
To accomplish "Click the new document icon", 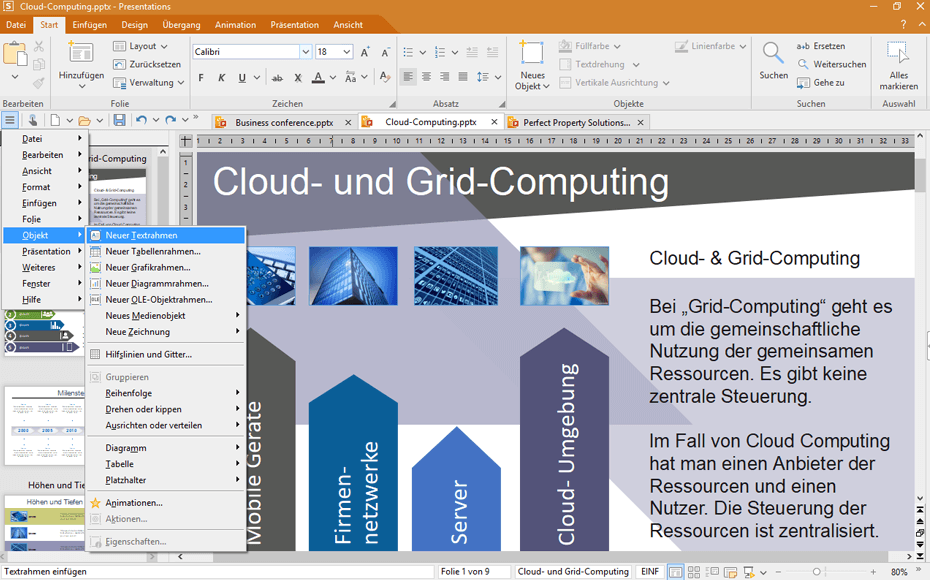I will coord(55,120).
